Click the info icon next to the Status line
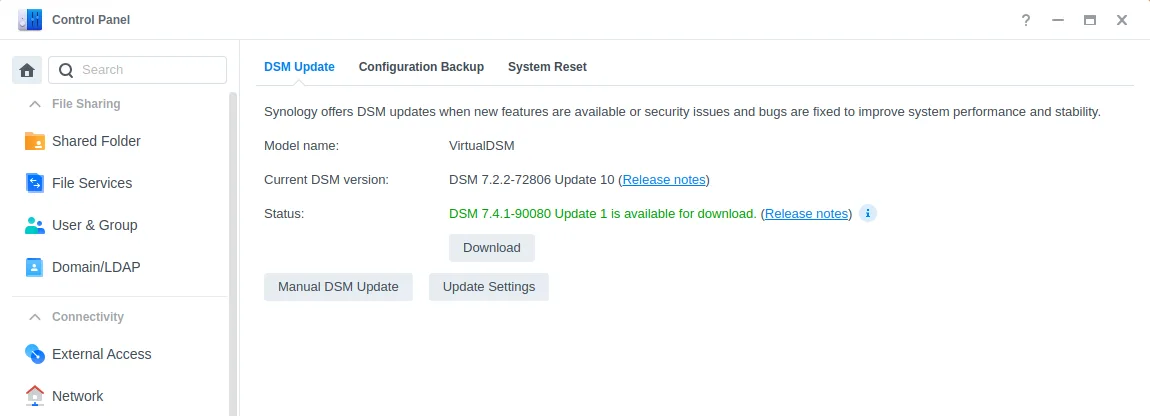The height and width of the screenshot is (416, 1150). pos(868,214)
